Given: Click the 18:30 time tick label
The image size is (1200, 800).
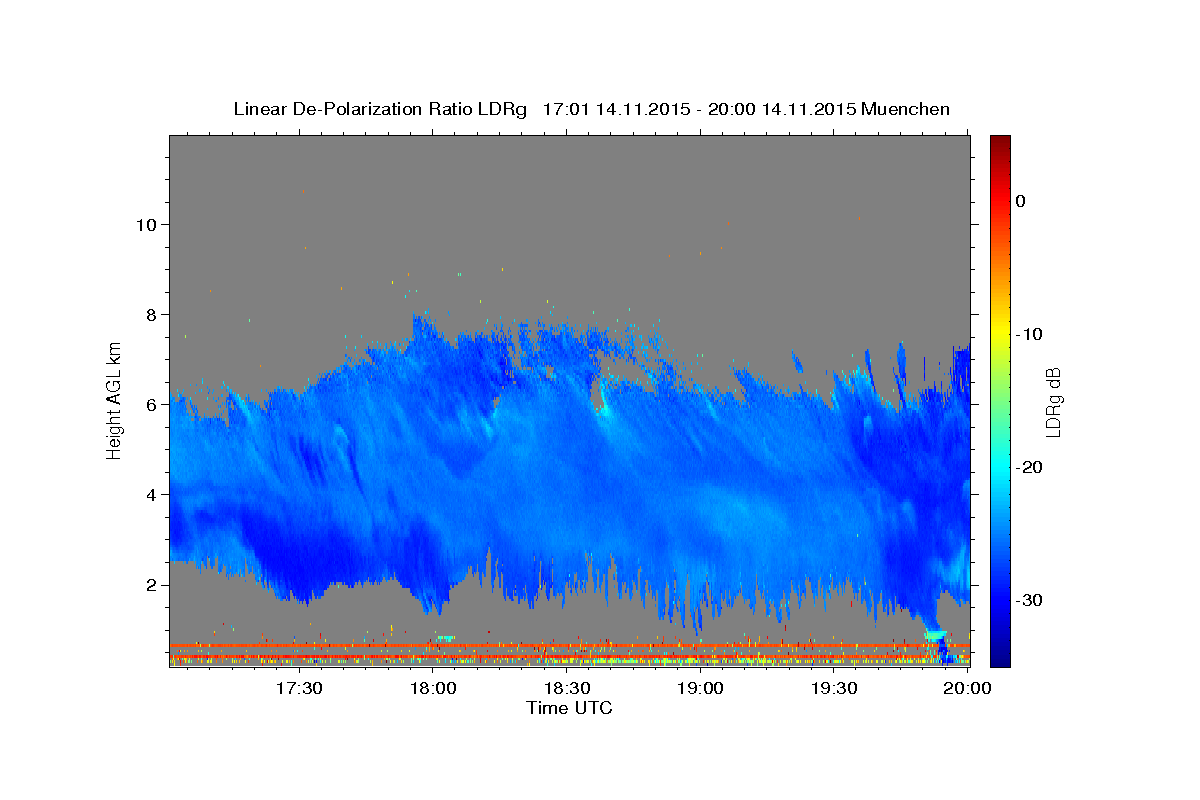Looking at the screenshot, I should (566, 689).
